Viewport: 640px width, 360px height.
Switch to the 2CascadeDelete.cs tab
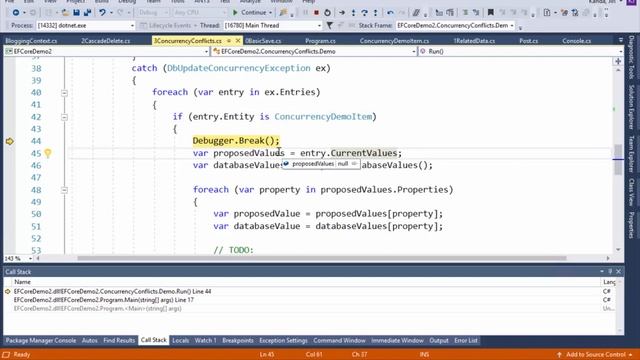105,41
